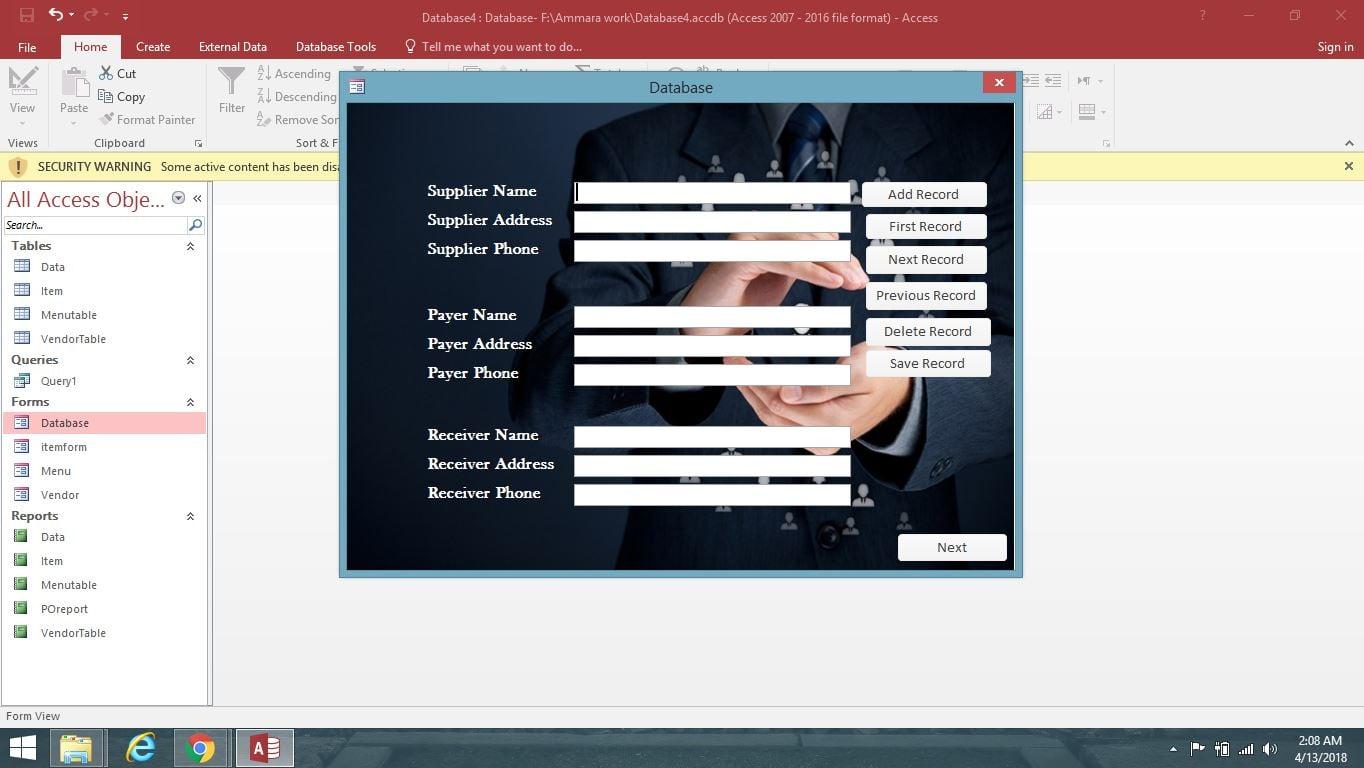Click the Next button on the form
Viewport: 1364px width, 768px height.
click(x=950, y=547)
